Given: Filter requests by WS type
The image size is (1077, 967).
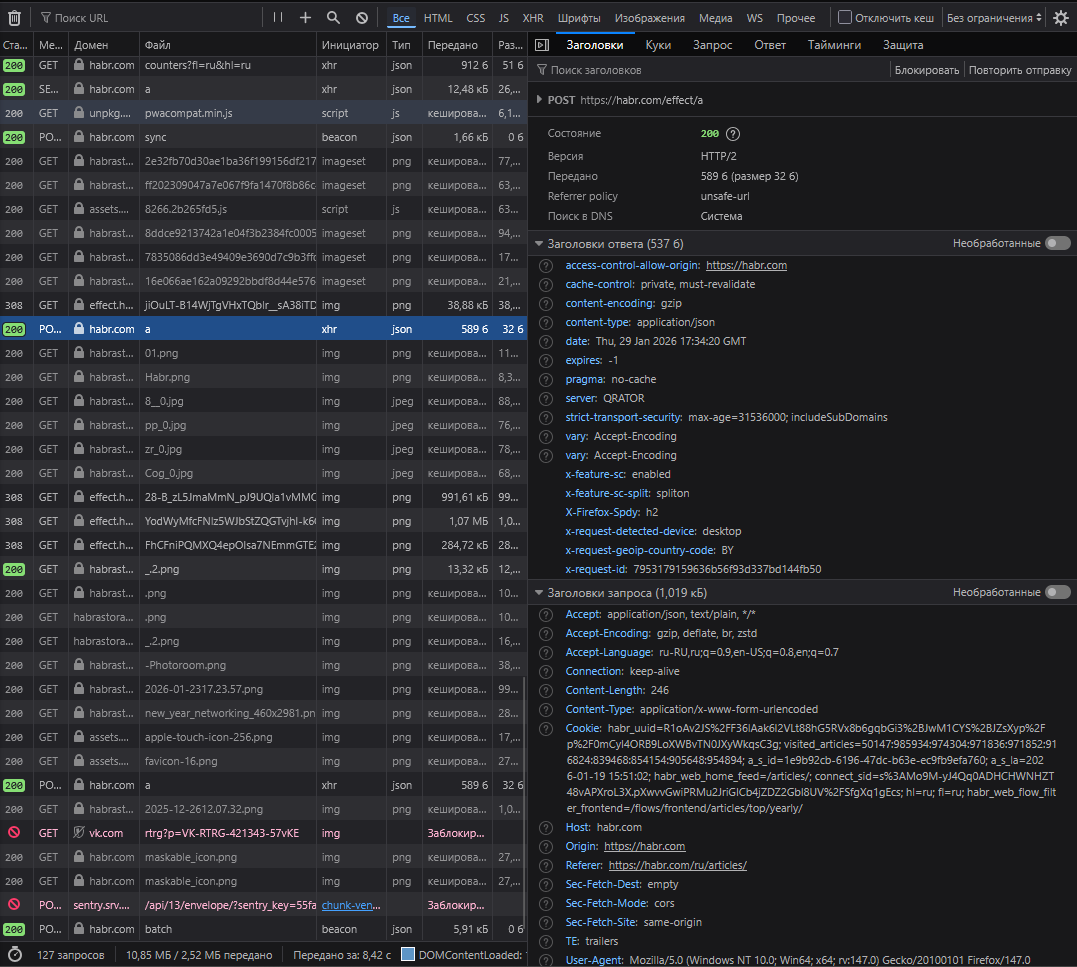Looking at the screenshot, I should point(754,18).
